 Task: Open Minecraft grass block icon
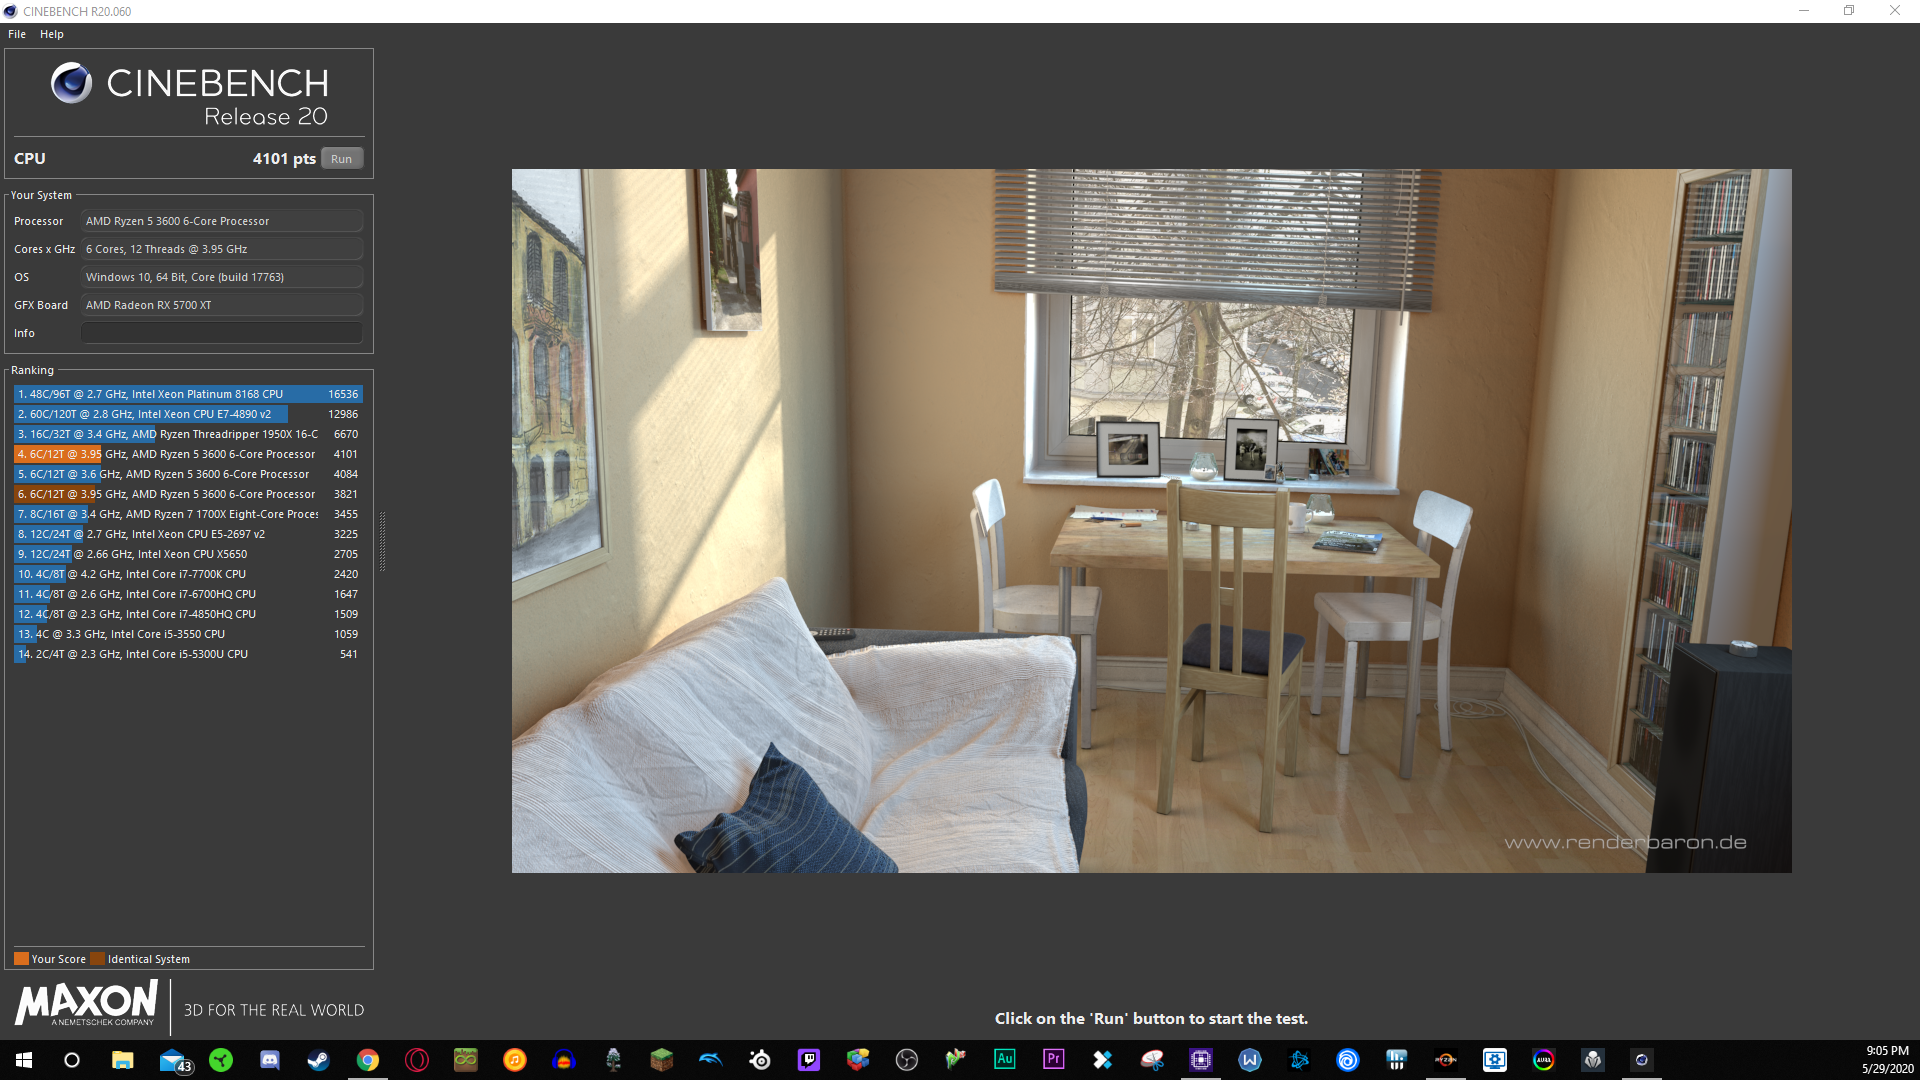(662, 1060)
